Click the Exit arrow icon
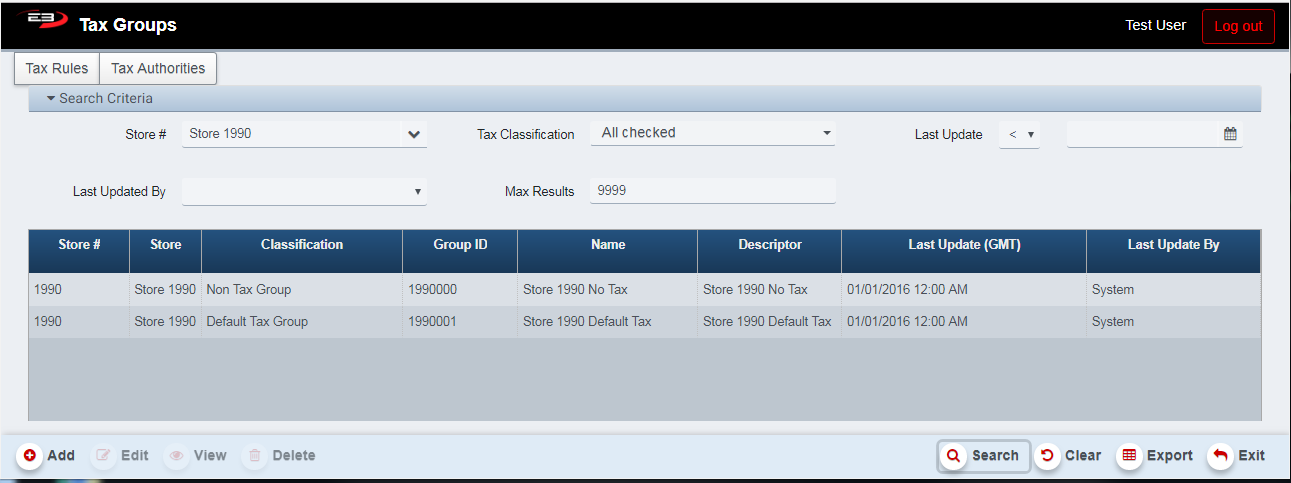The height and width of the screenshot is (483, 1291). click(x=1220, y=456)
